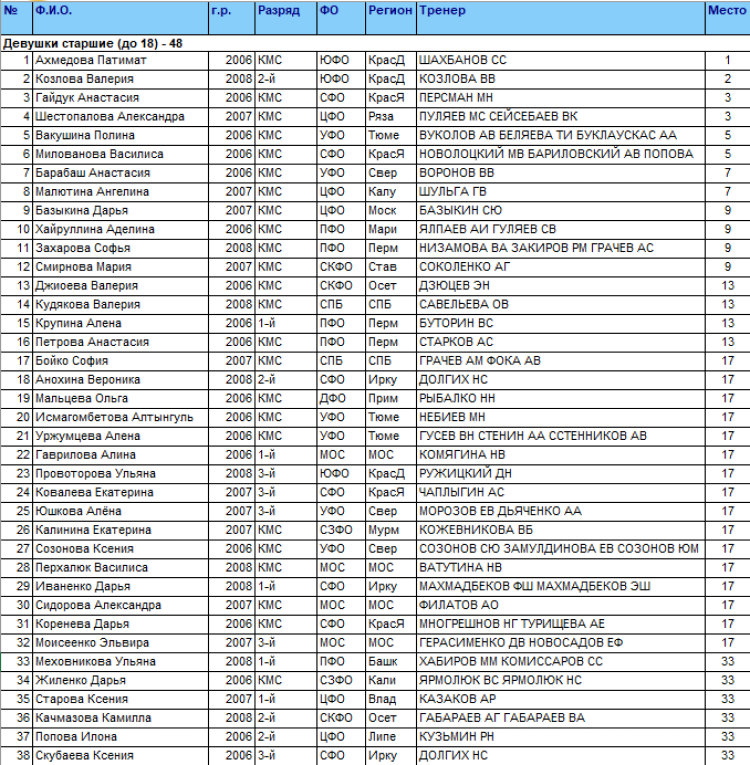
Task: Click the region cell Мурм in Калинина's row
Action: pyautogui.click(x=385, y=530)
